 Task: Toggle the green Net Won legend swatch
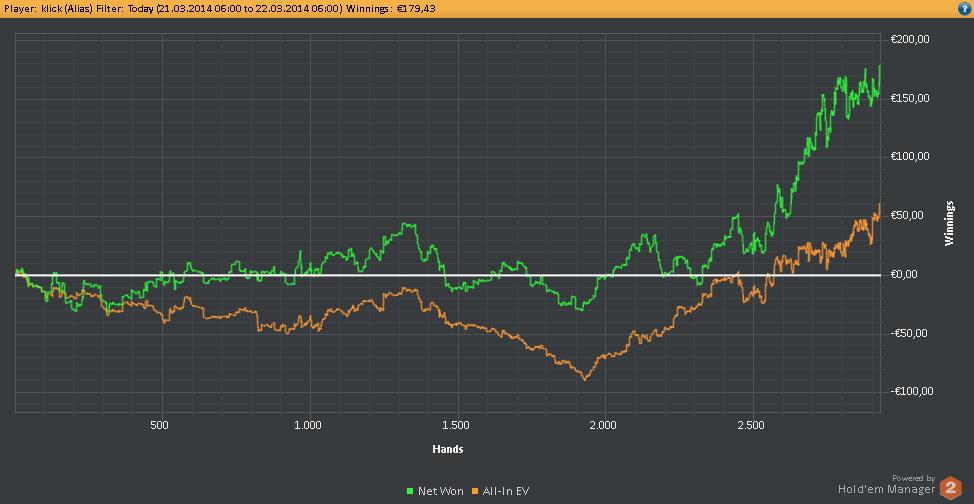coord(410,491)
